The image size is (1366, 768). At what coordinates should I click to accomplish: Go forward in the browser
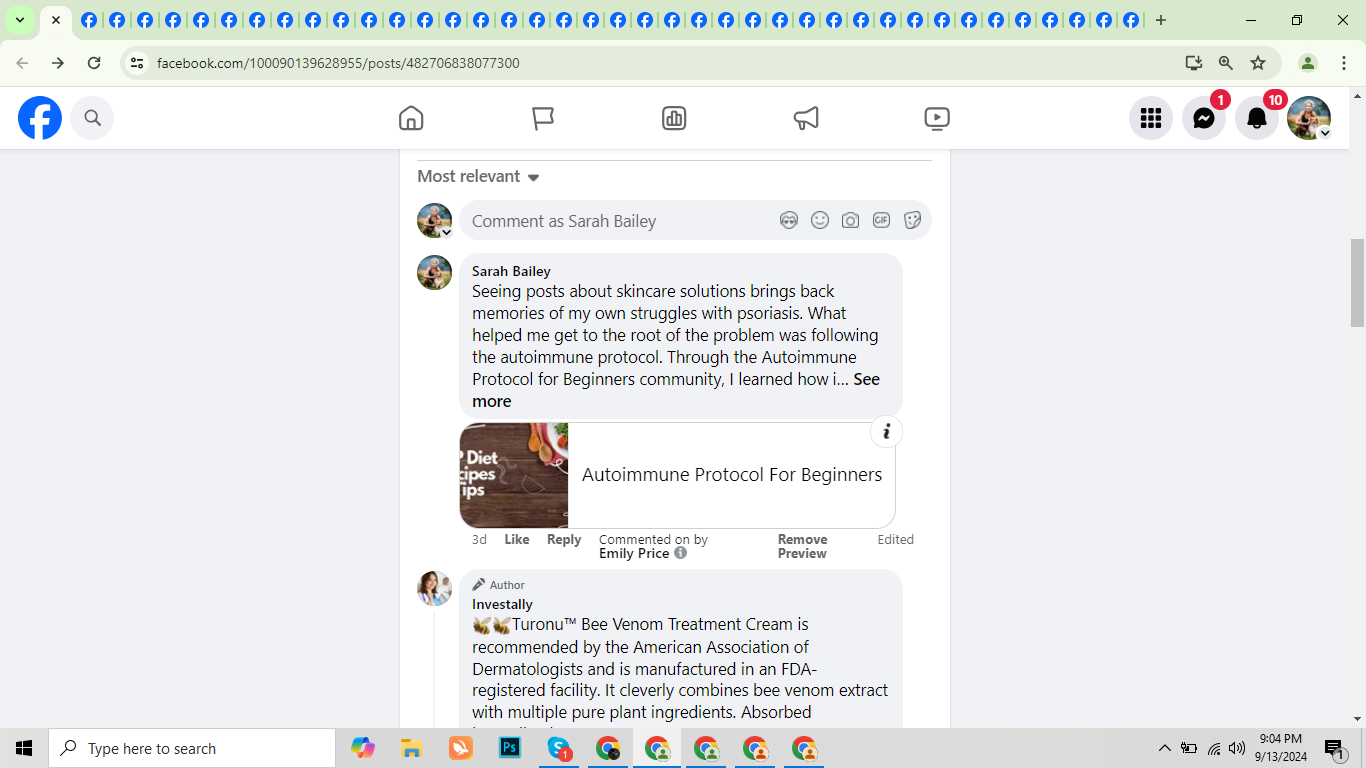(58, 63)
